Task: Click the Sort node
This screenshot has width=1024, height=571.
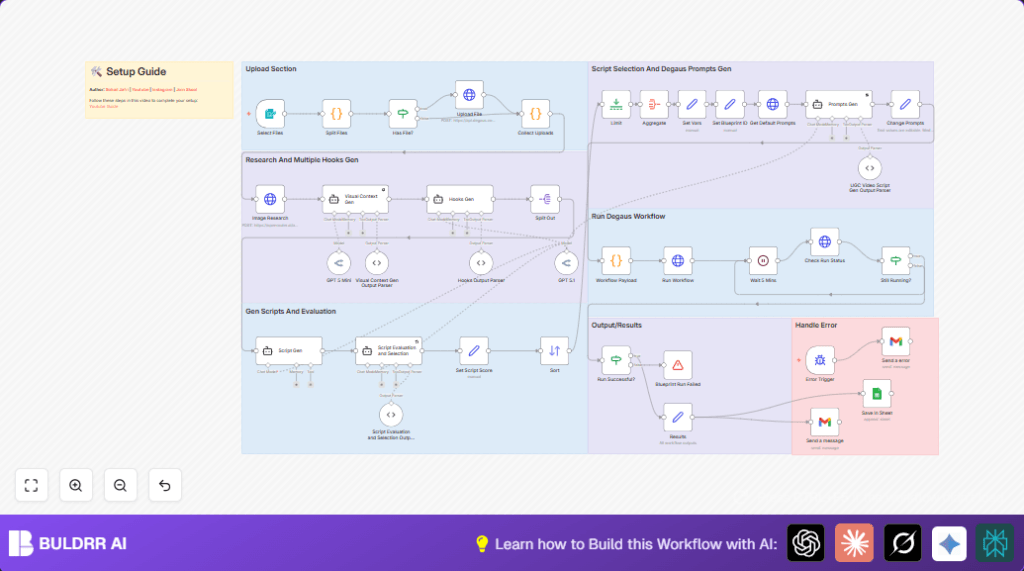Action: [x=554, y=350]
